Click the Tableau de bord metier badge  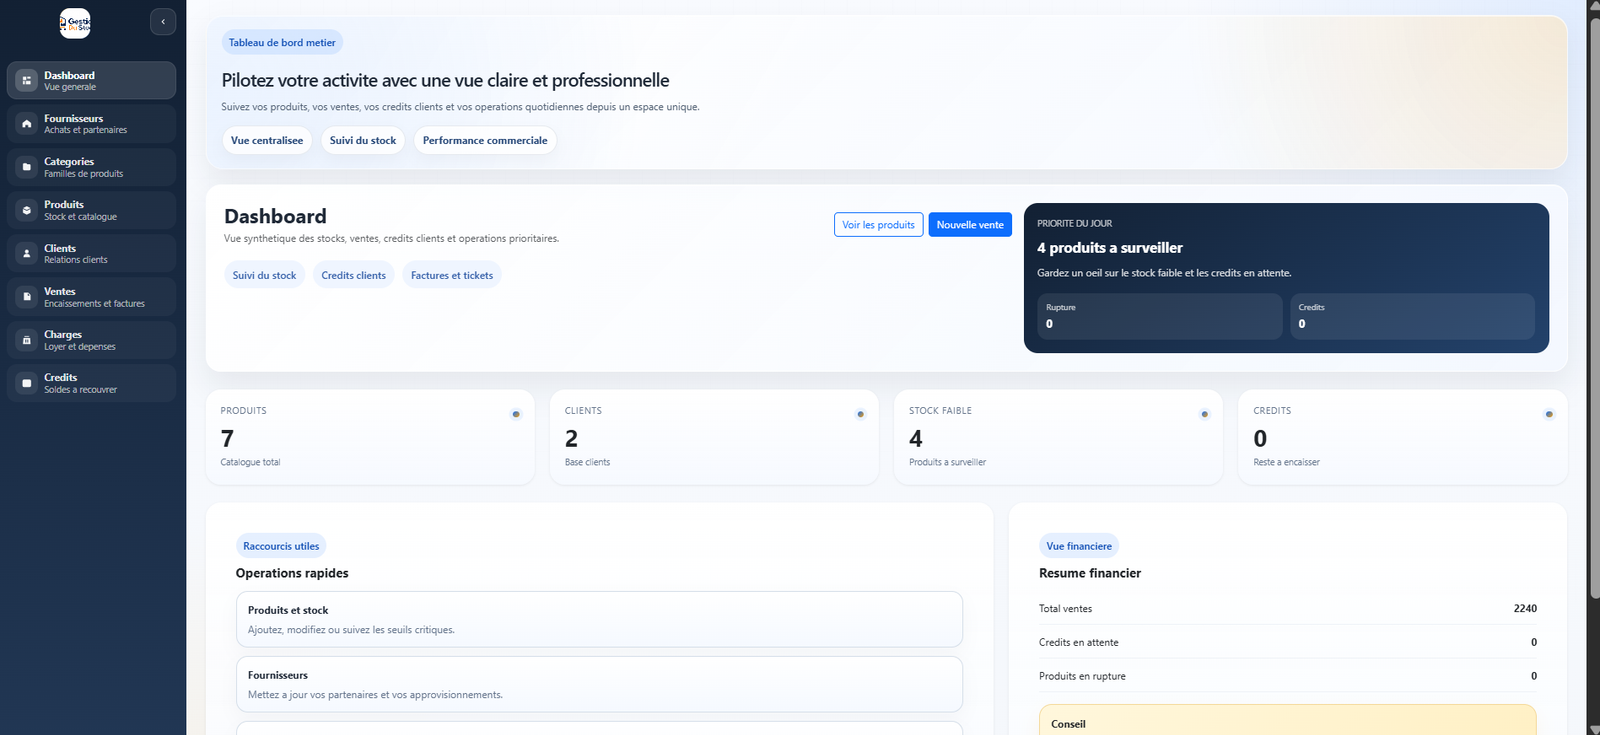click(282, 42)
